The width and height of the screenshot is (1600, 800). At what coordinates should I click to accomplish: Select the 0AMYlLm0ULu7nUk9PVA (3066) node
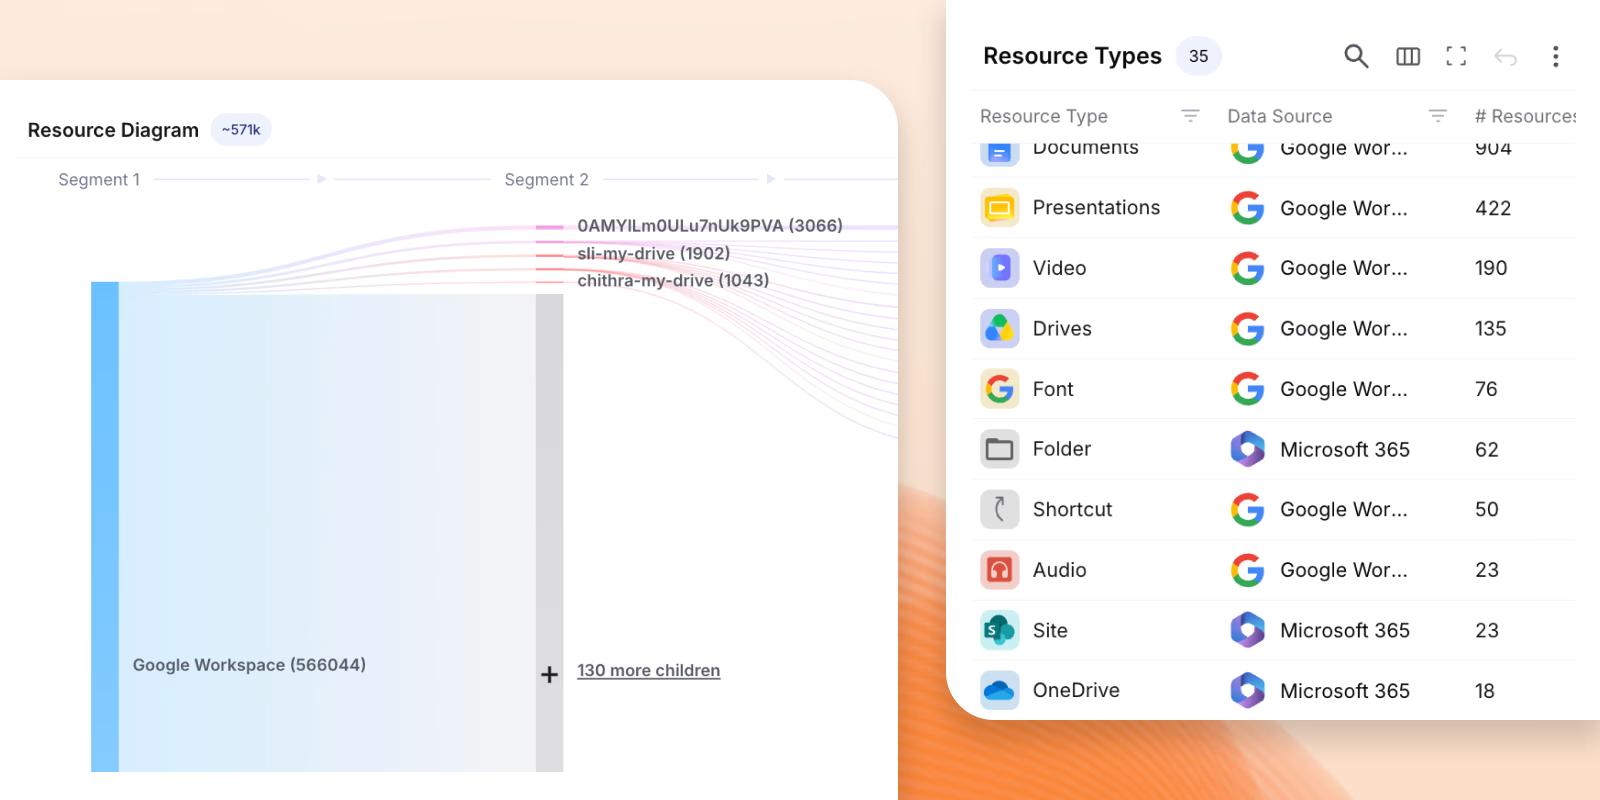tap(710, 226)
